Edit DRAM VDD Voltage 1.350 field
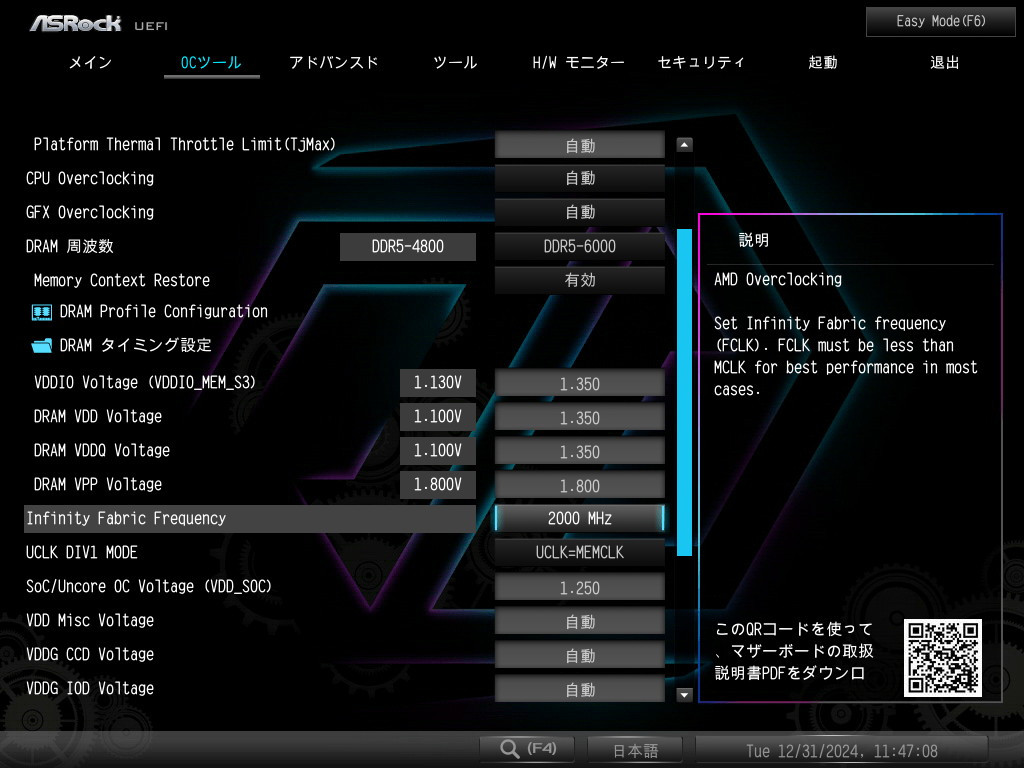The image size is (1024, 768). coord(580,417)
